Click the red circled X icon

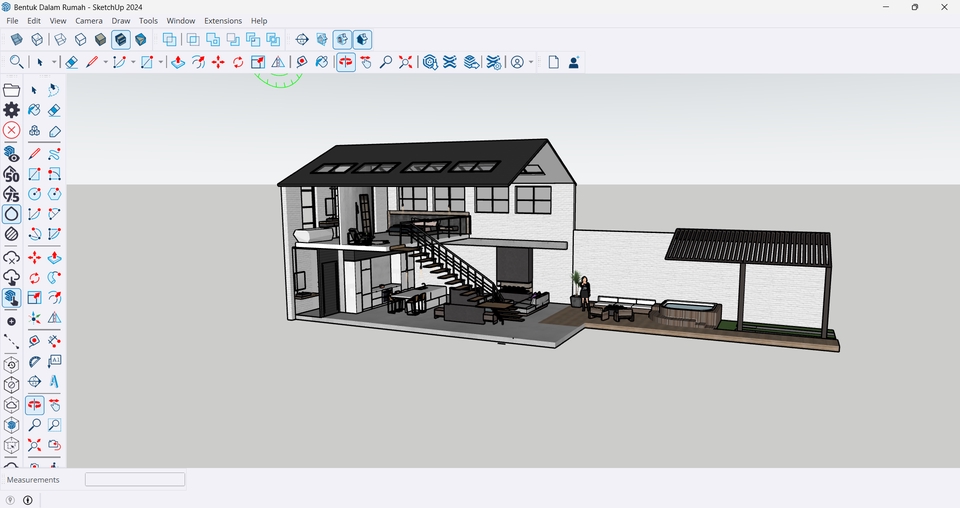click(11, 130)
